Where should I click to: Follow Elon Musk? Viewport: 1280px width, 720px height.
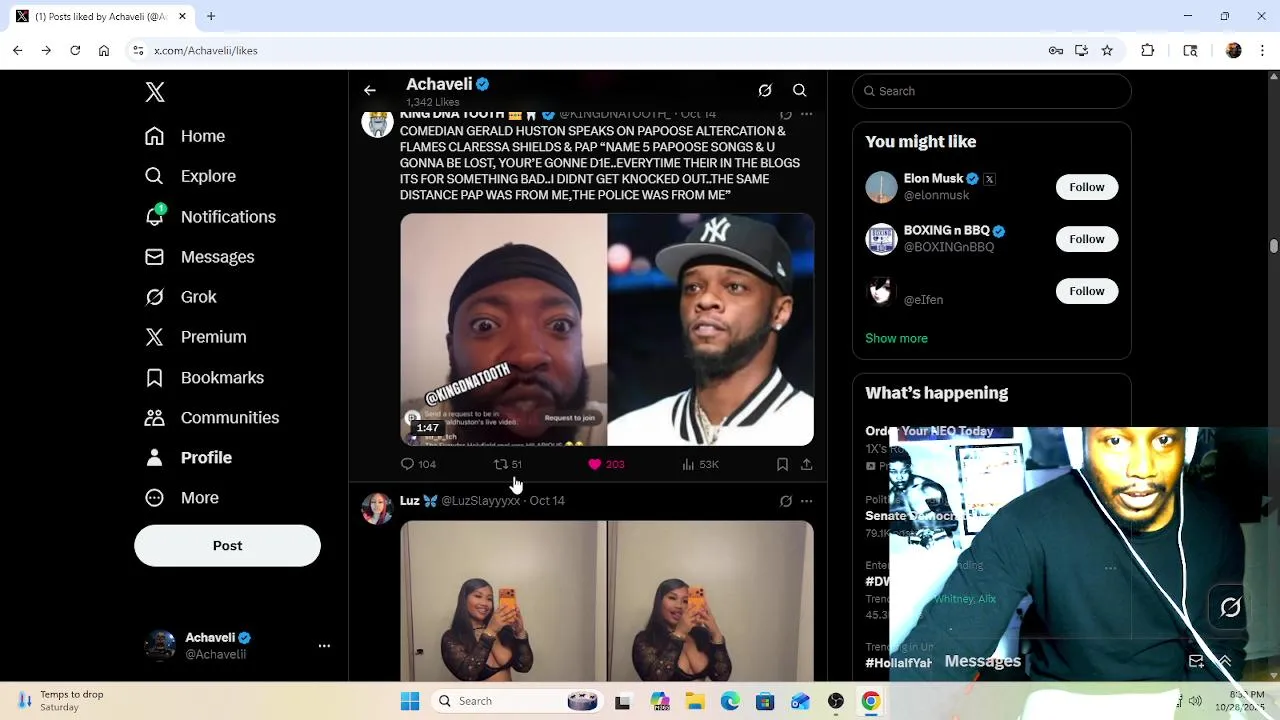pyautogui.click(x=1086, y=187)
